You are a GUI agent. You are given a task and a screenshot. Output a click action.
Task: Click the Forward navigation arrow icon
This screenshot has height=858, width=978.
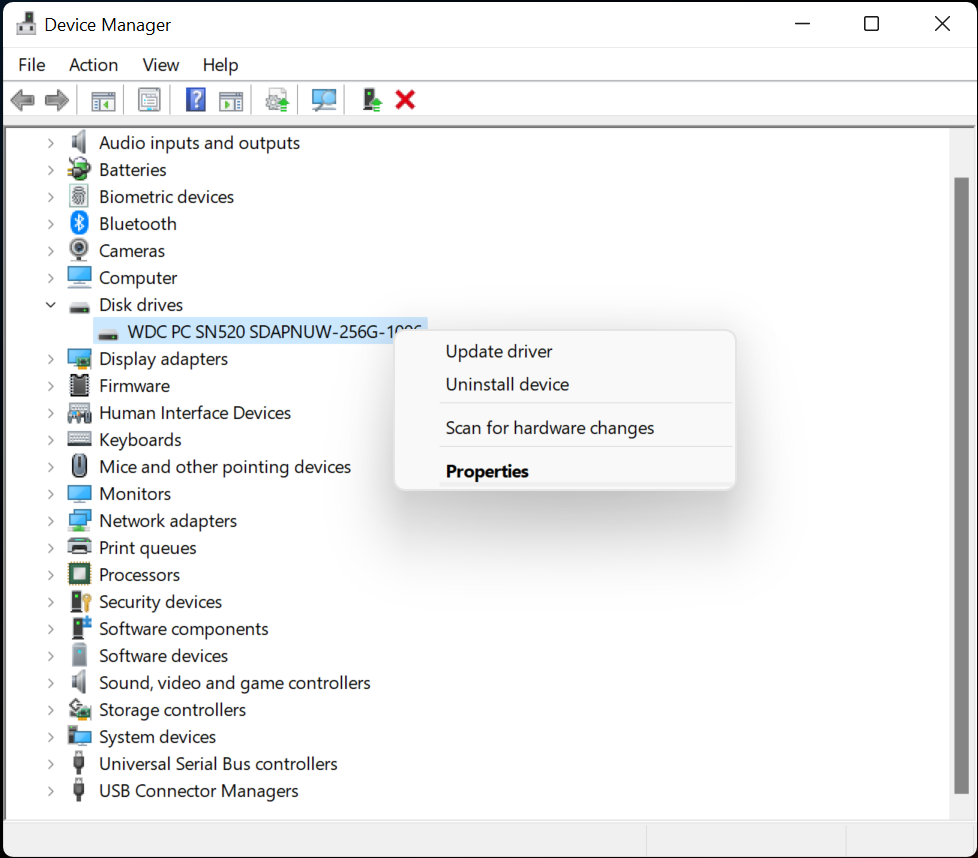point(57,99)
